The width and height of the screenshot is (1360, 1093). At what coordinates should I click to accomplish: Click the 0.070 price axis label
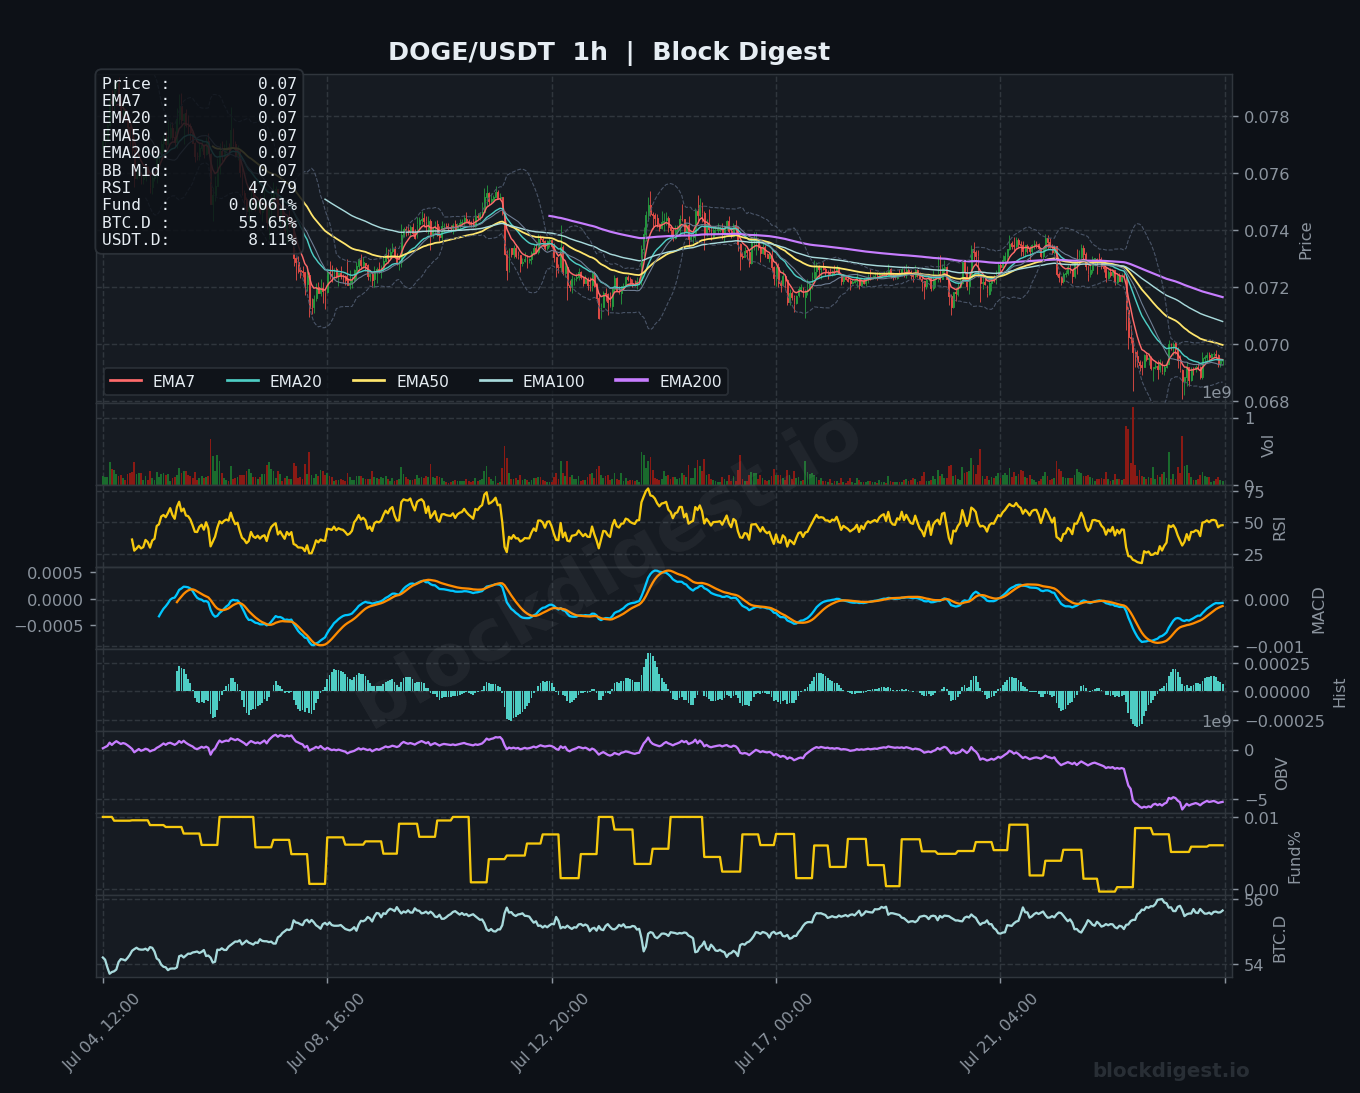click(1266, 345)
